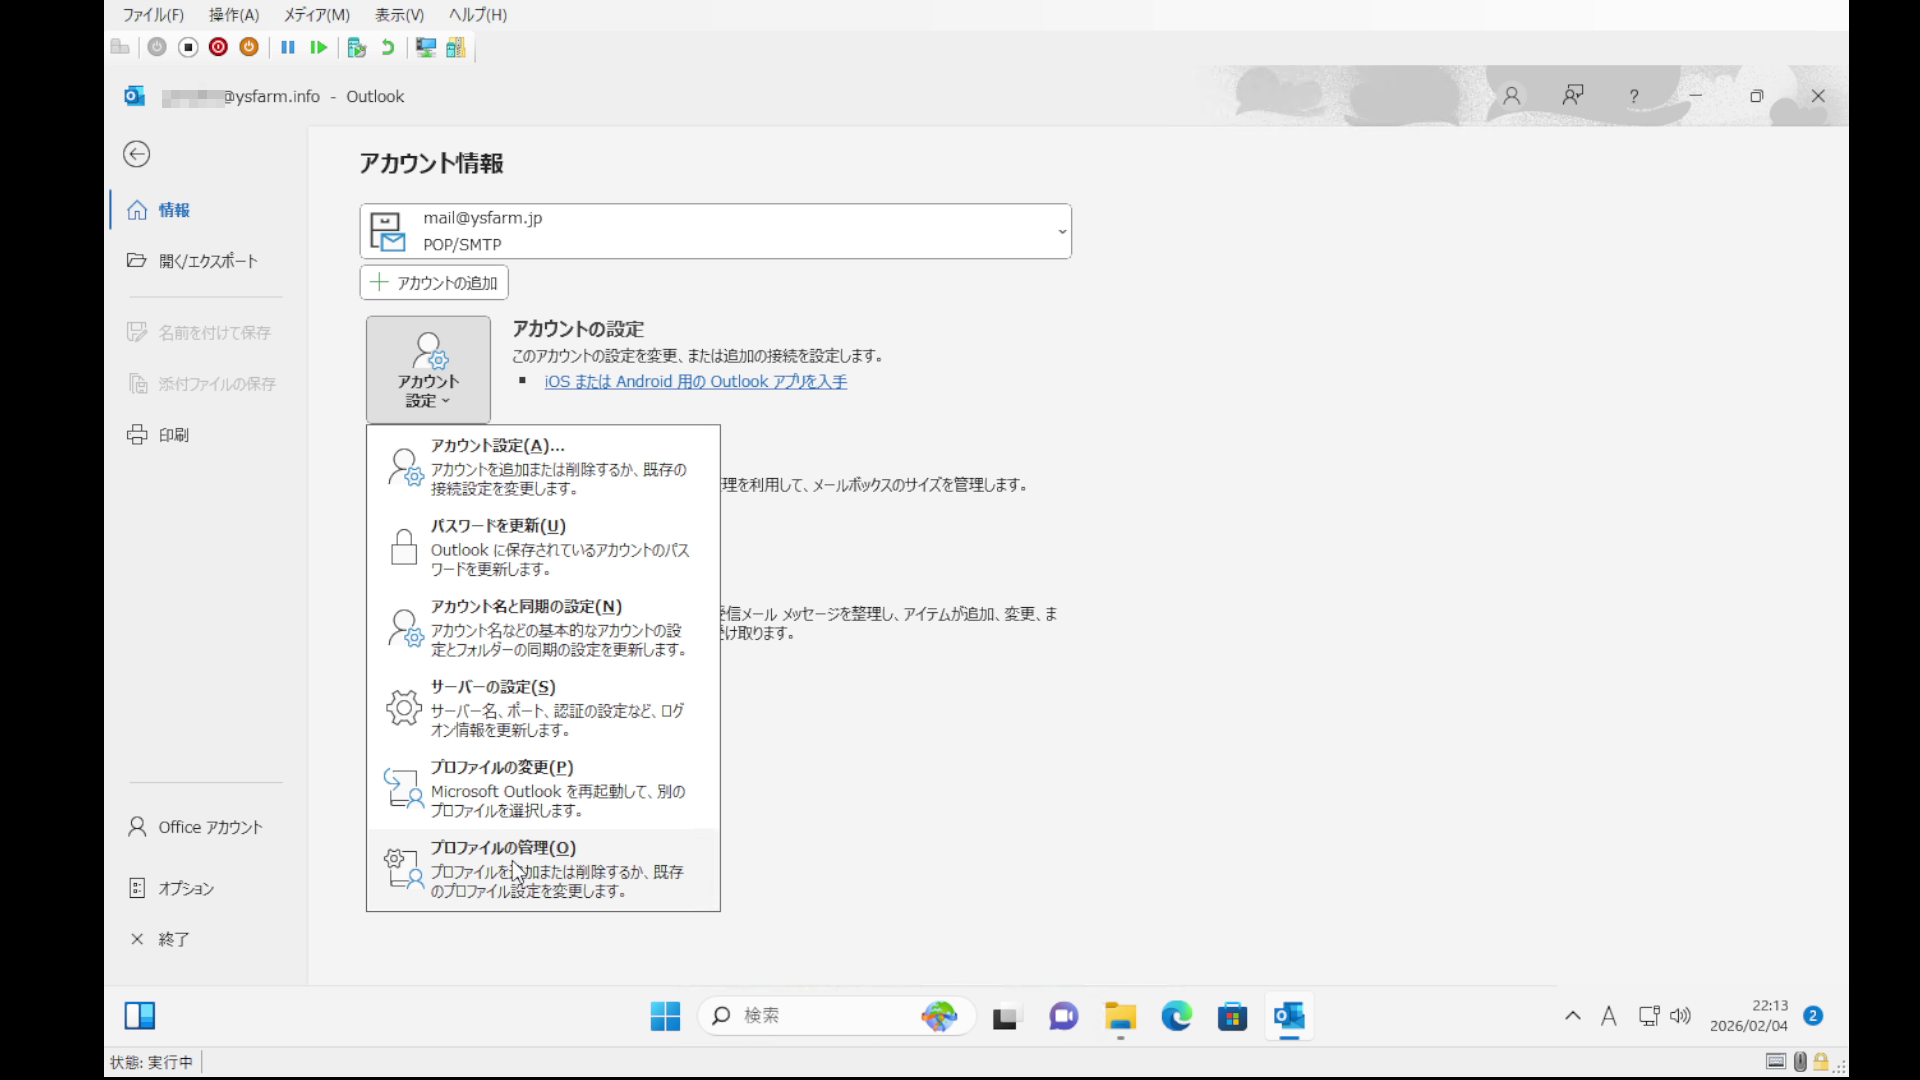Image resolution: width=1920 pixels, height=1080 pixels.
Task: Open iOS or Android Outlook app link
Action: point(695,382)
